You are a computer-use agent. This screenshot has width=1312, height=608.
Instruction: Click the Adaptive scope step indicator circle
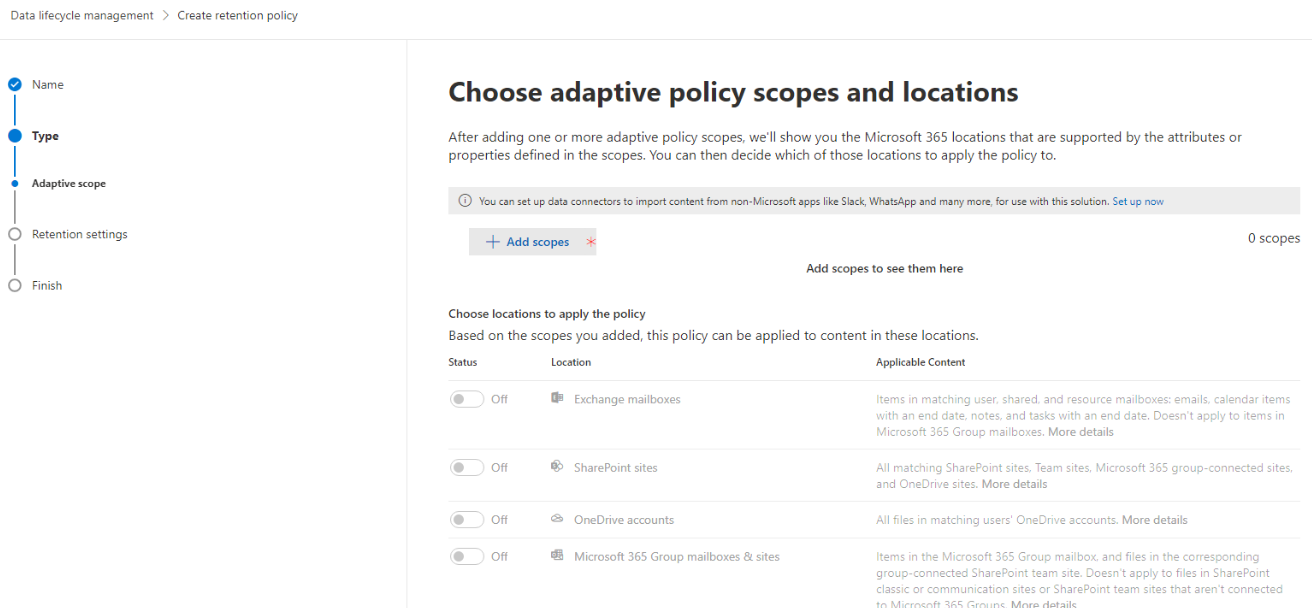(14, 183)
